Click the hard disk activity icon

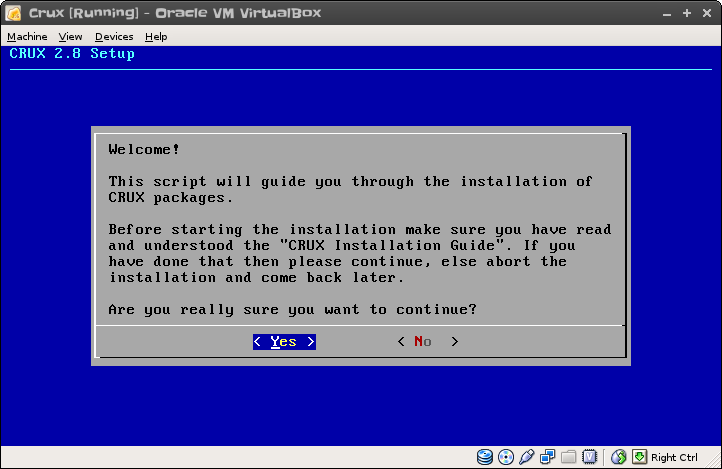pos(484,457)
